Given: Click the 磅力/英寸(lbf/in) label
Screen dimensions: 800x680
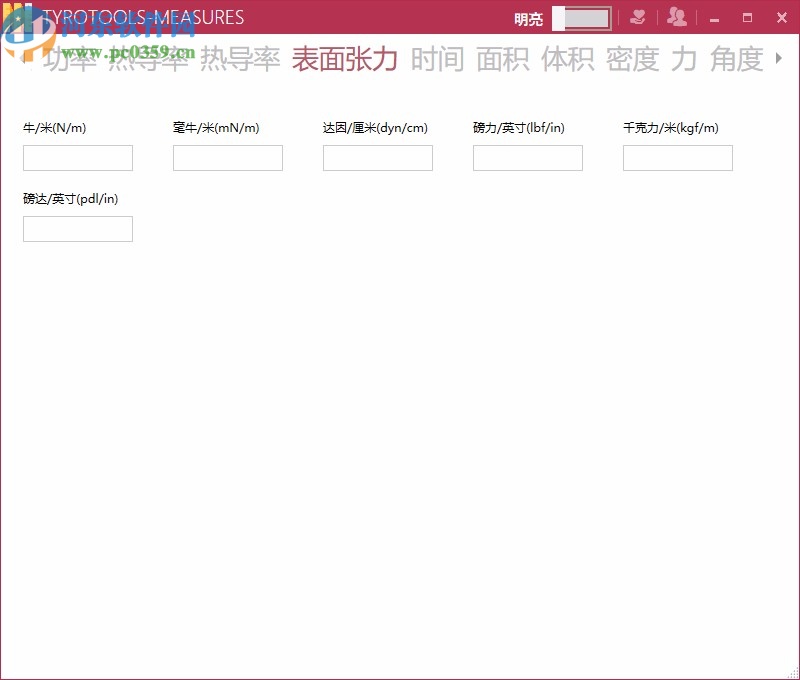Looking at the screenshot, I should tap(519, 128).
